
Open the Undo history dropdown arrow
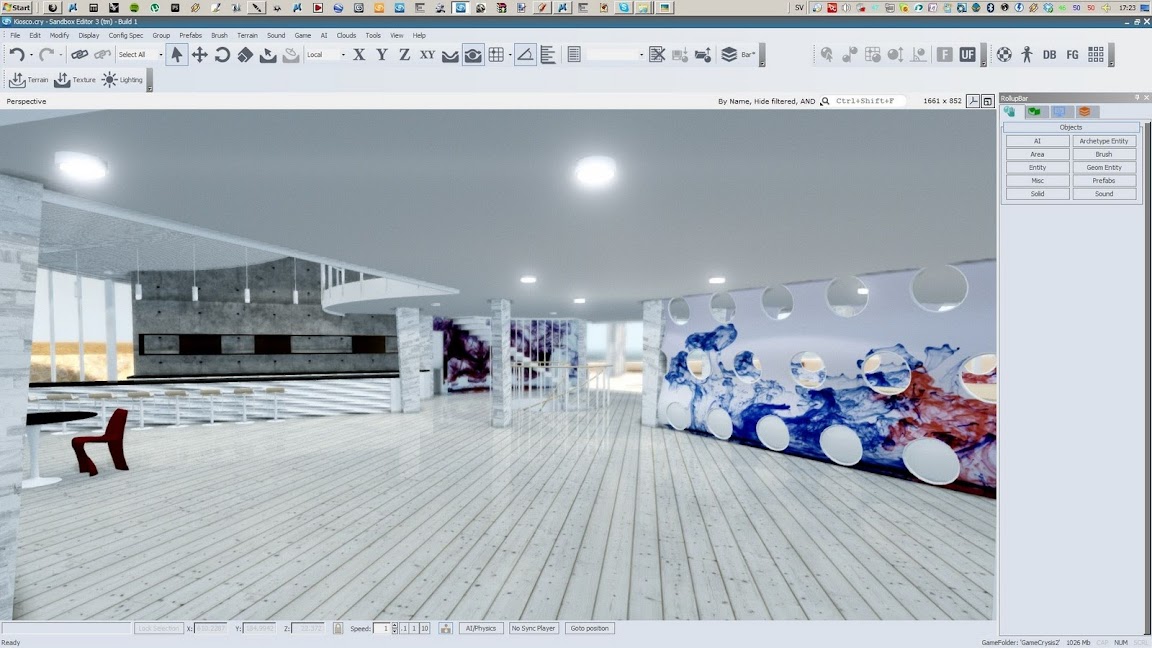pos(31,55)
